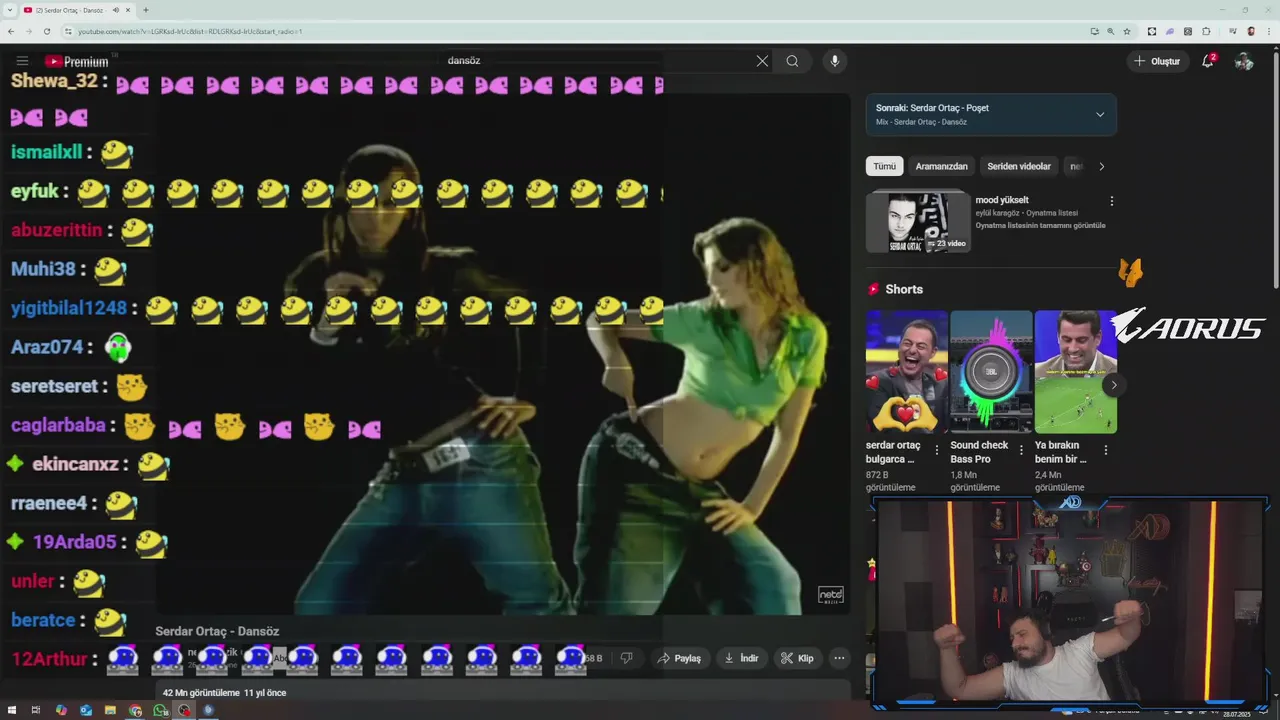Click the Shorts section logo icon

(873, 289)
